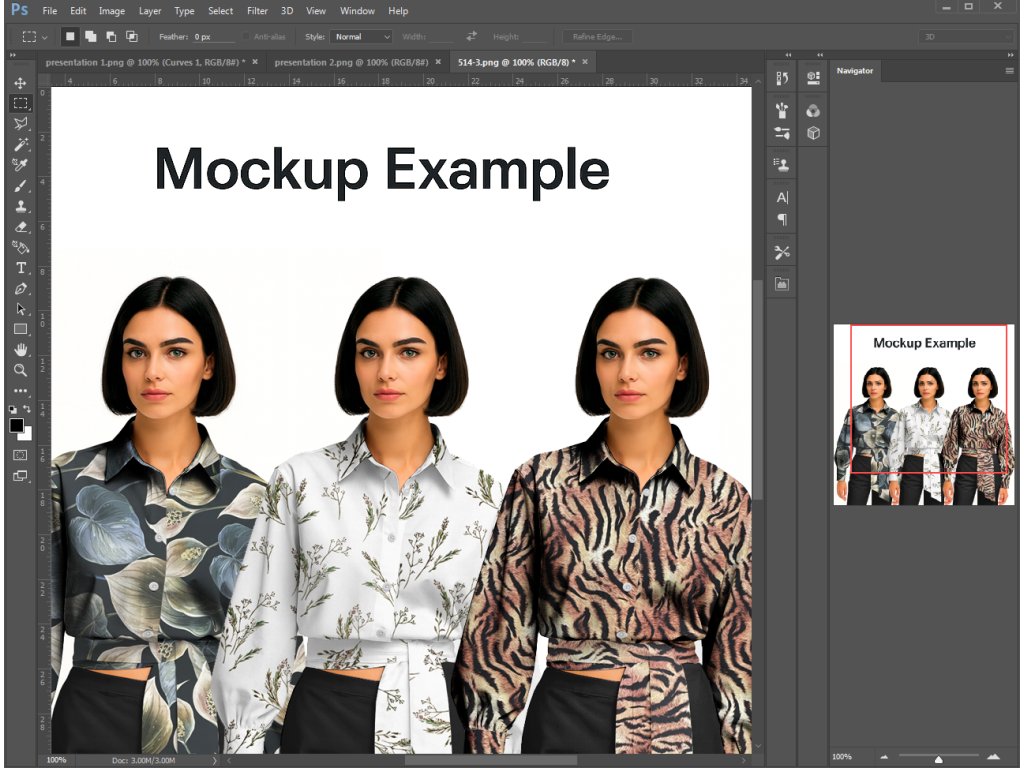Switch to the presentation 2.png tab

pos(350,62)
